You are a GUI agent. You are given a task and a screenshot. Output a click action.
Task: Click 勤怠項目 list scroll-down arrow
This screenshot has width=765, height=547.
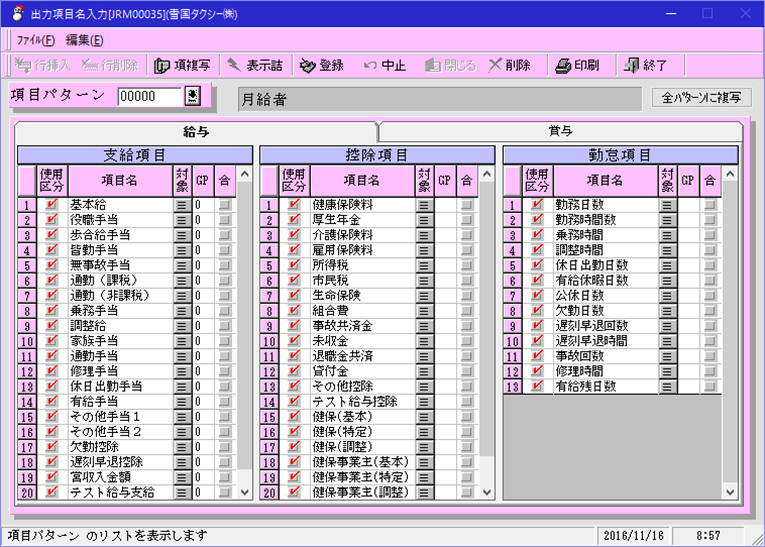(x=730, y=492)
